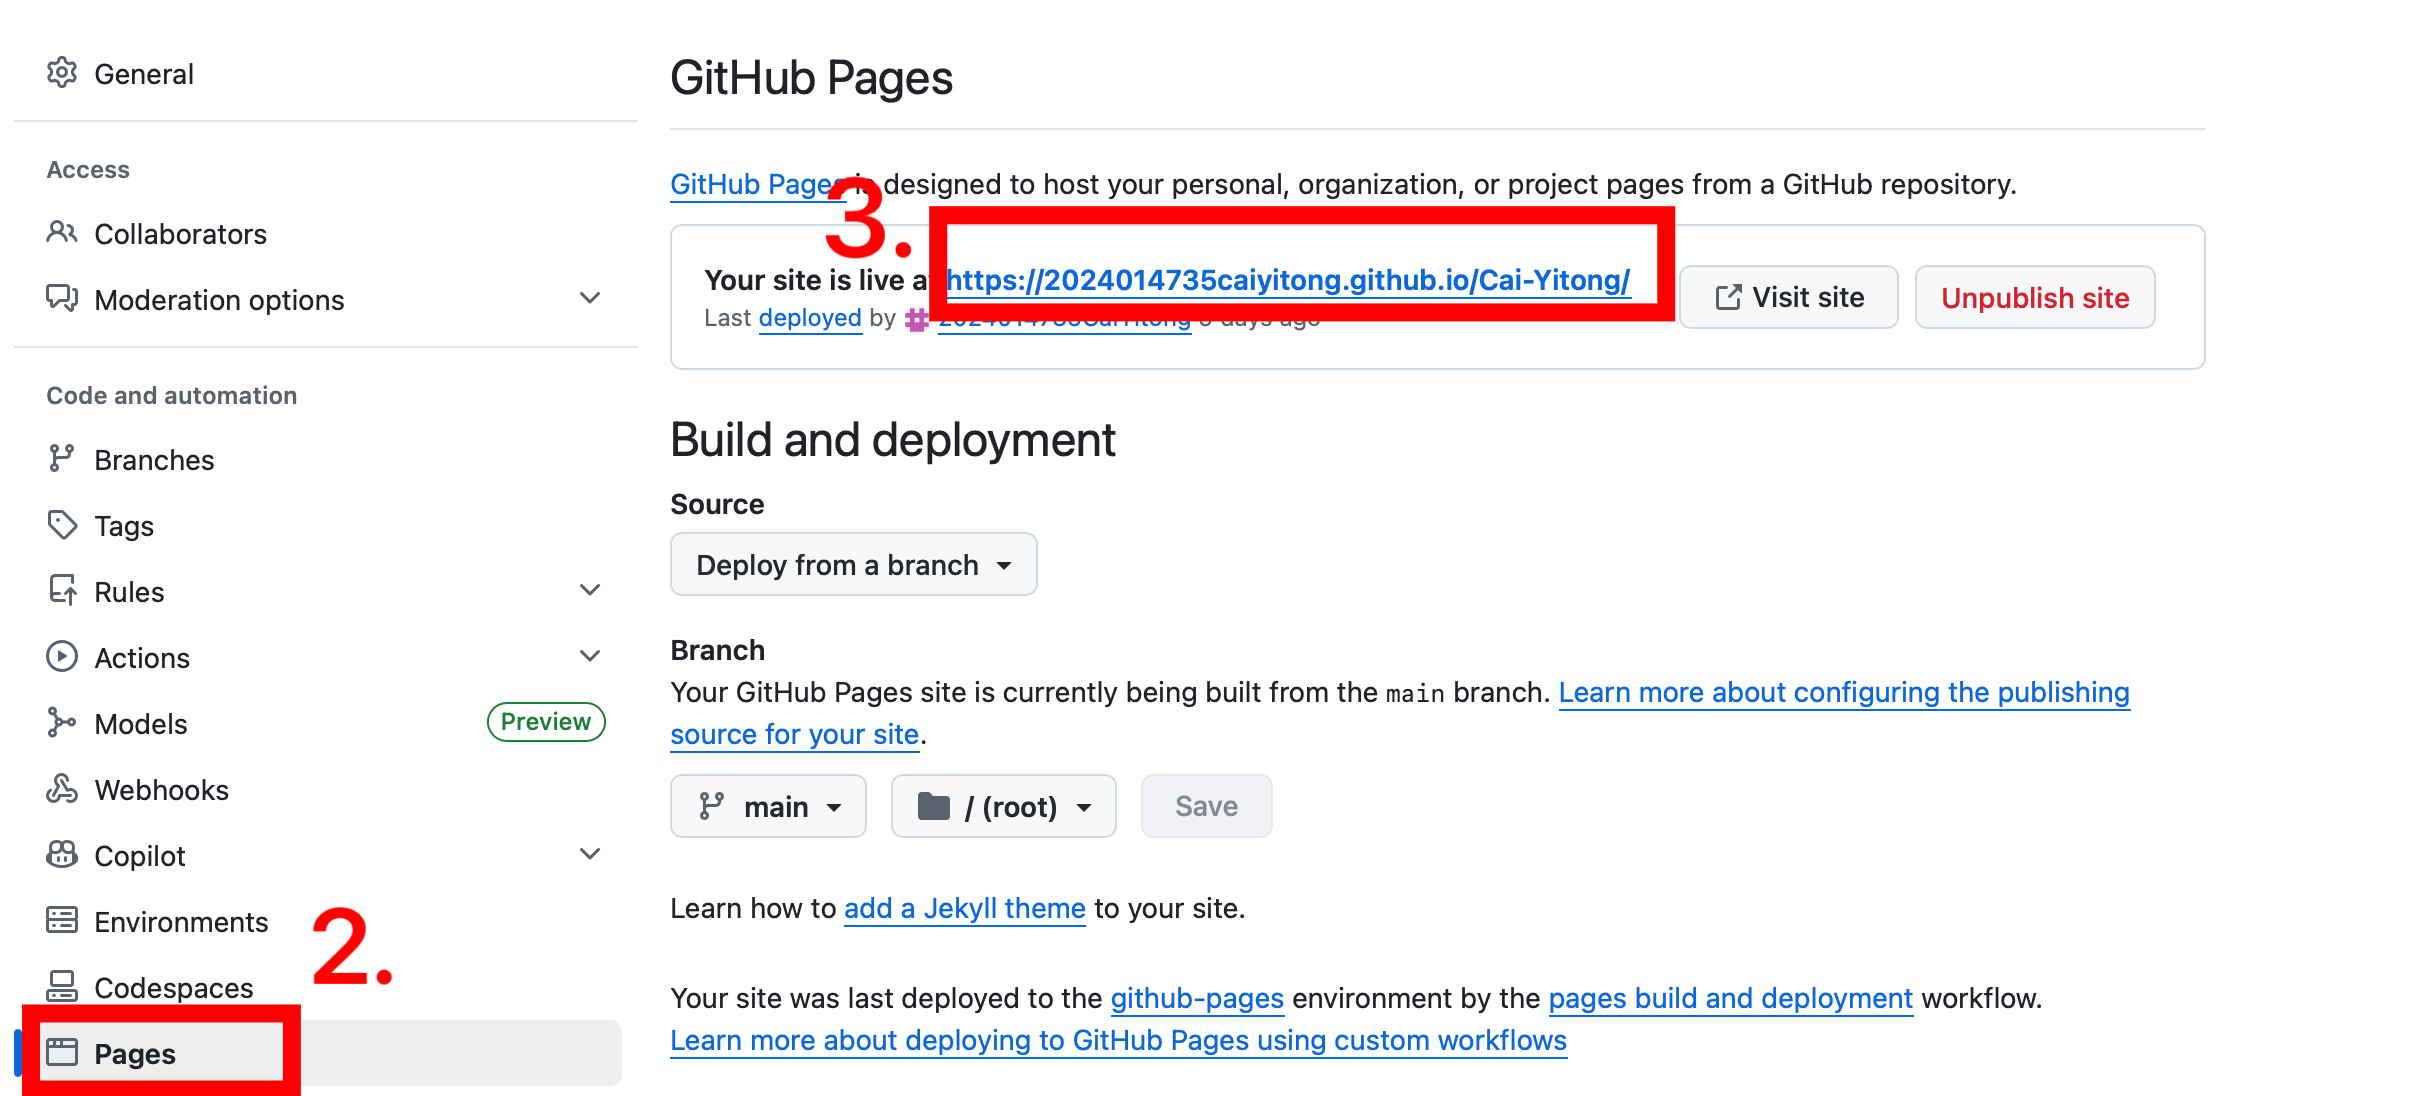Click the General gear icon
Image resolution: width=2426 pixels, height=1096 pixels.
[62, 73]
